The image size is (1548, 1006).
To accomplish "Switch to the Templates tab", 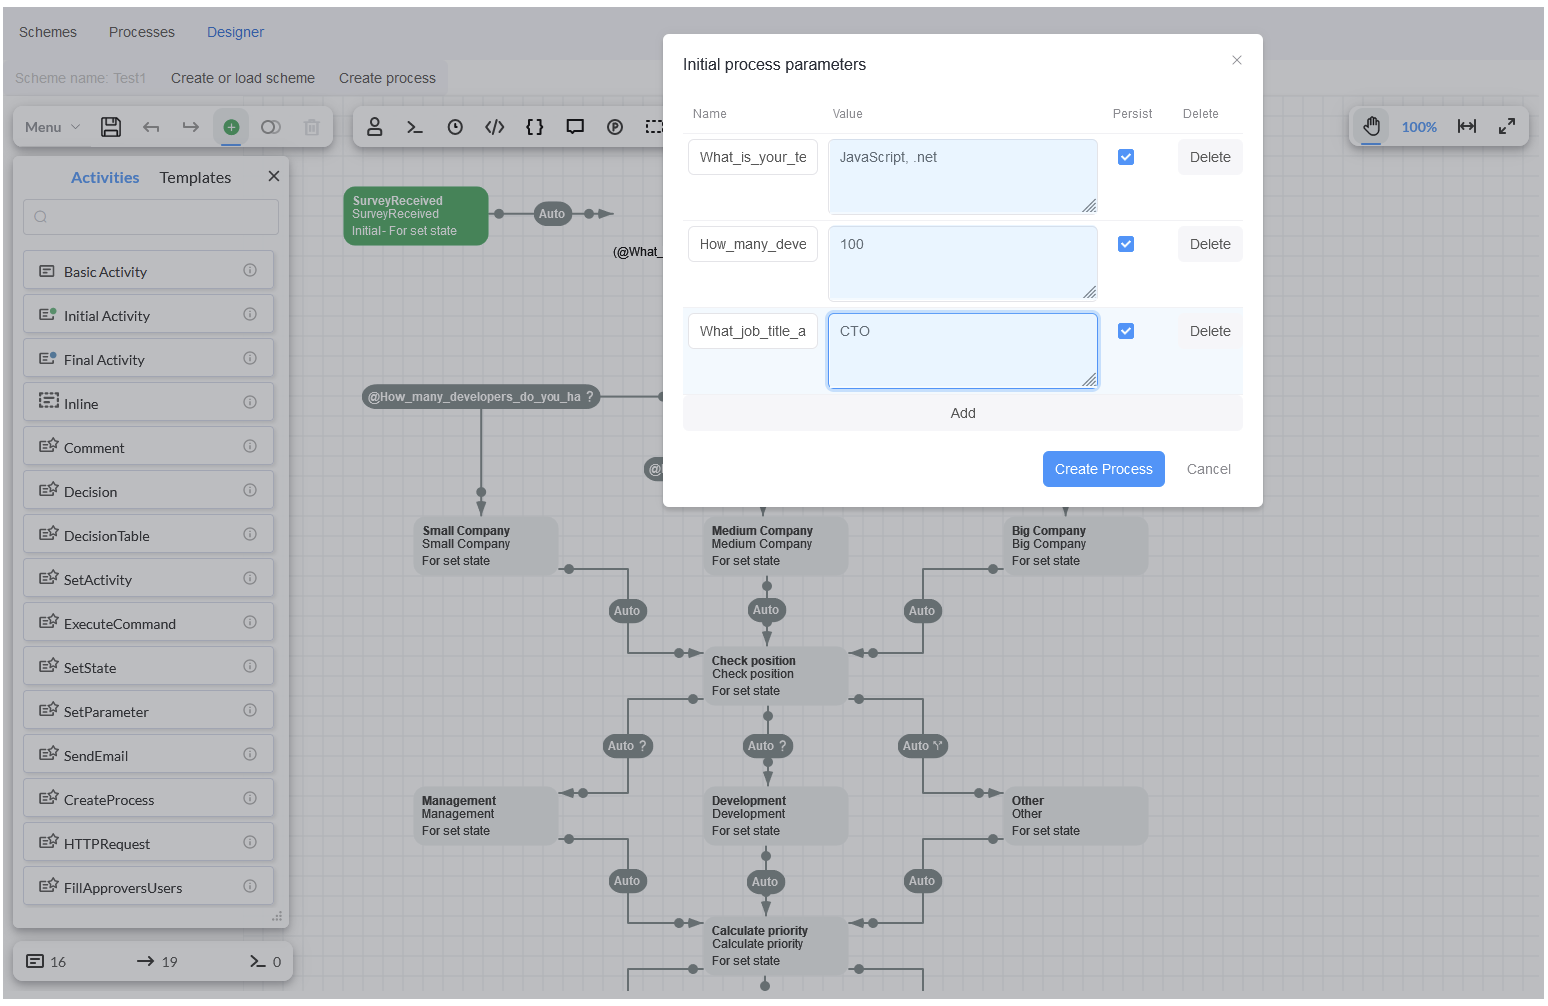I will [x=195, y=177].
